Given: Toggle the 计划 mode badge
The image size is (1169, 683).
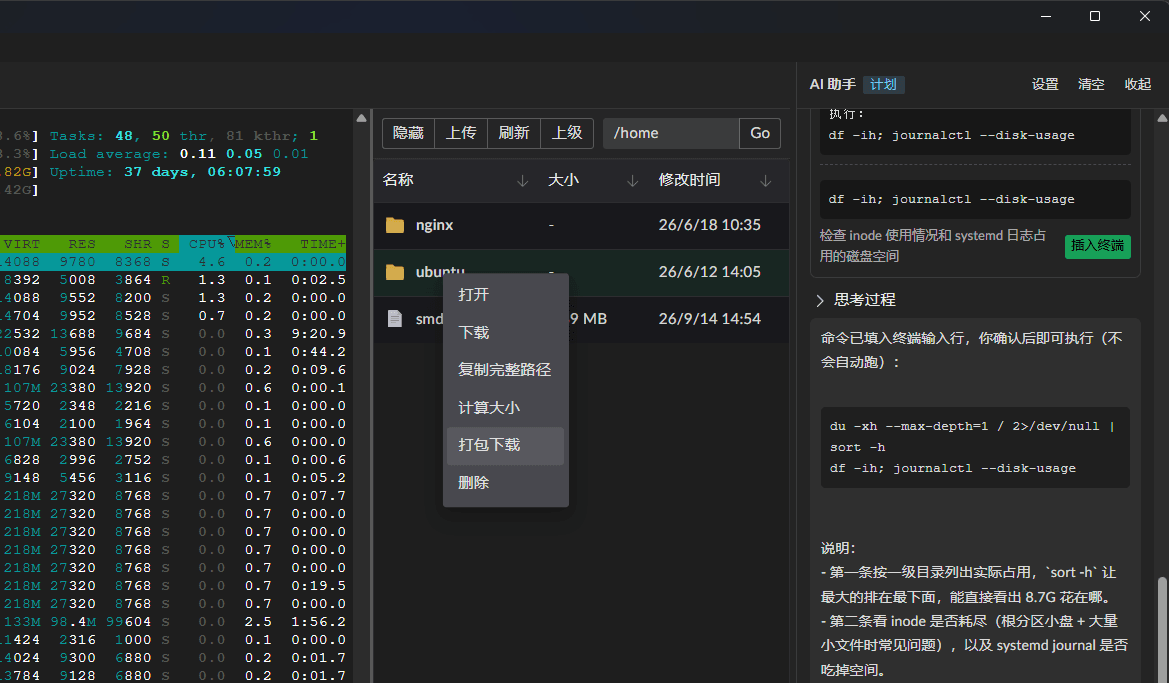Looking at the screenshot, I should 884,85.
